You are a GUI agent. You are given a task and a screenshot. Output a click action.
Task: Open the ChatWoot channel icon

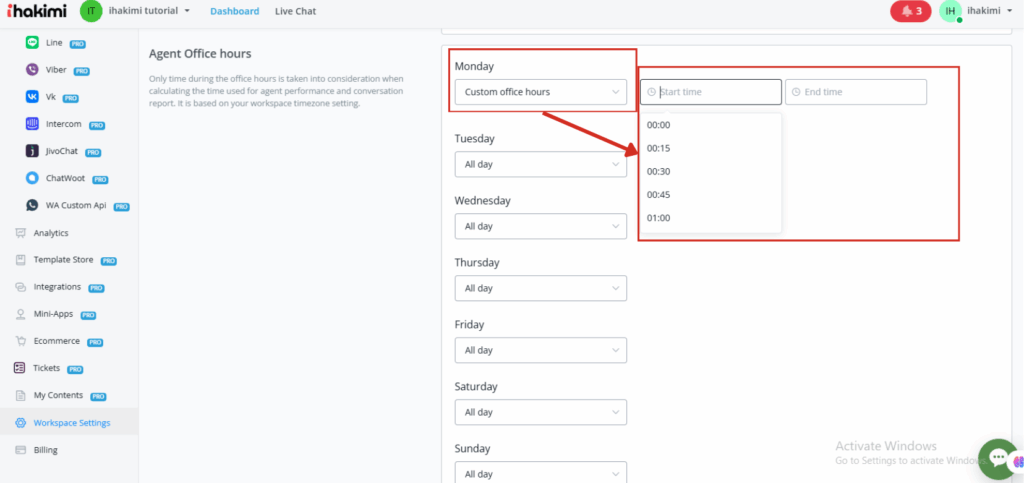click(x=33, y=178)
